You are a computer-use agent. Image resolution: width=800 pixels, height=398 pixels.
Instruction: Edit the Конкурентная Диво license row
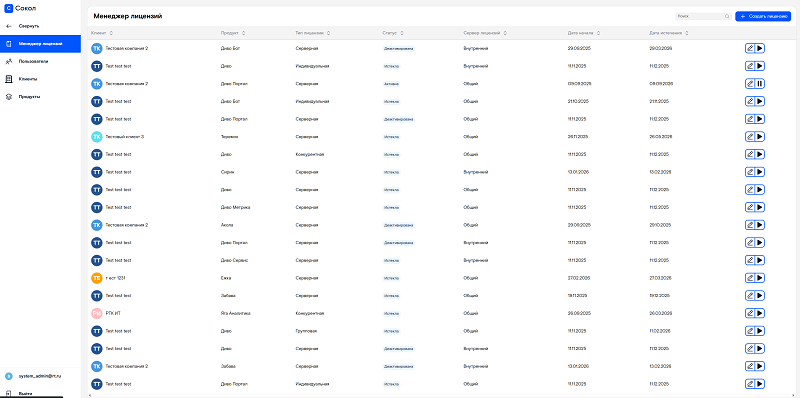tap(749, 154)
